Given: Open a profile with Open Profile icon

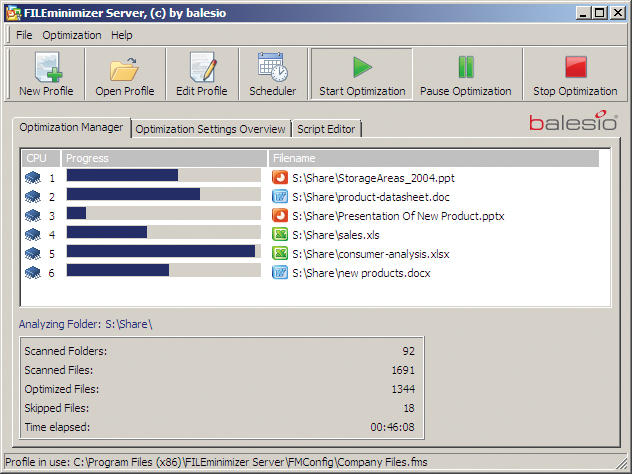Looking at the screenshot, I should (x=125, y=69).
